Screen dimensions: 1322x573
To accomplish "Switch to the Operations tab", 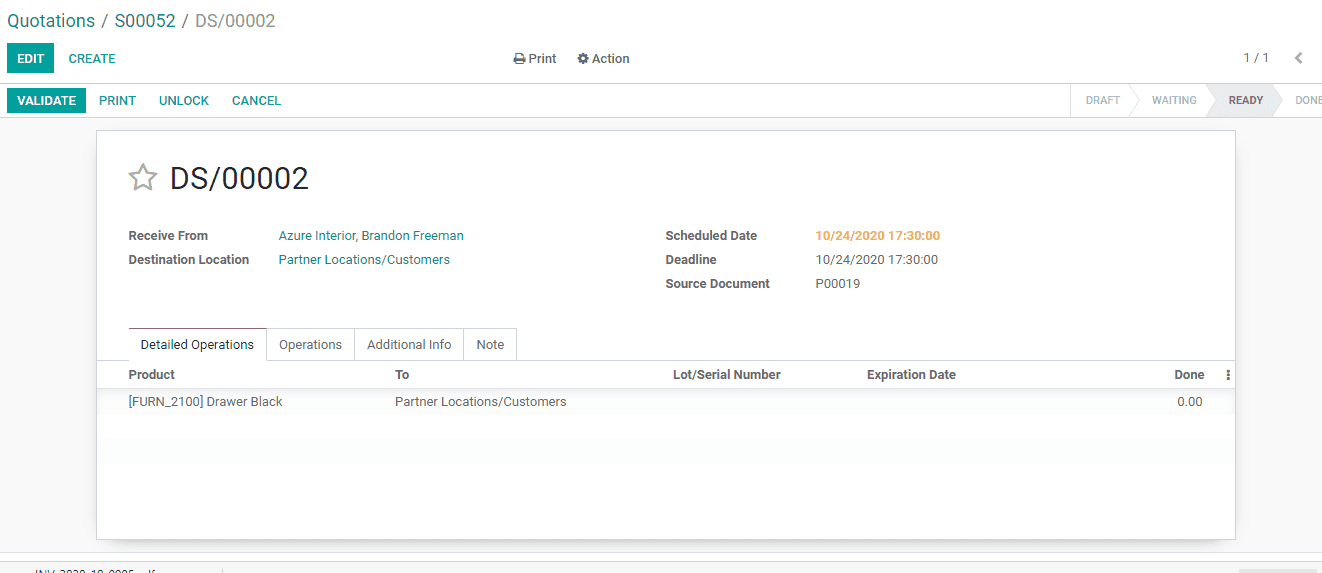I will (310, 344).
